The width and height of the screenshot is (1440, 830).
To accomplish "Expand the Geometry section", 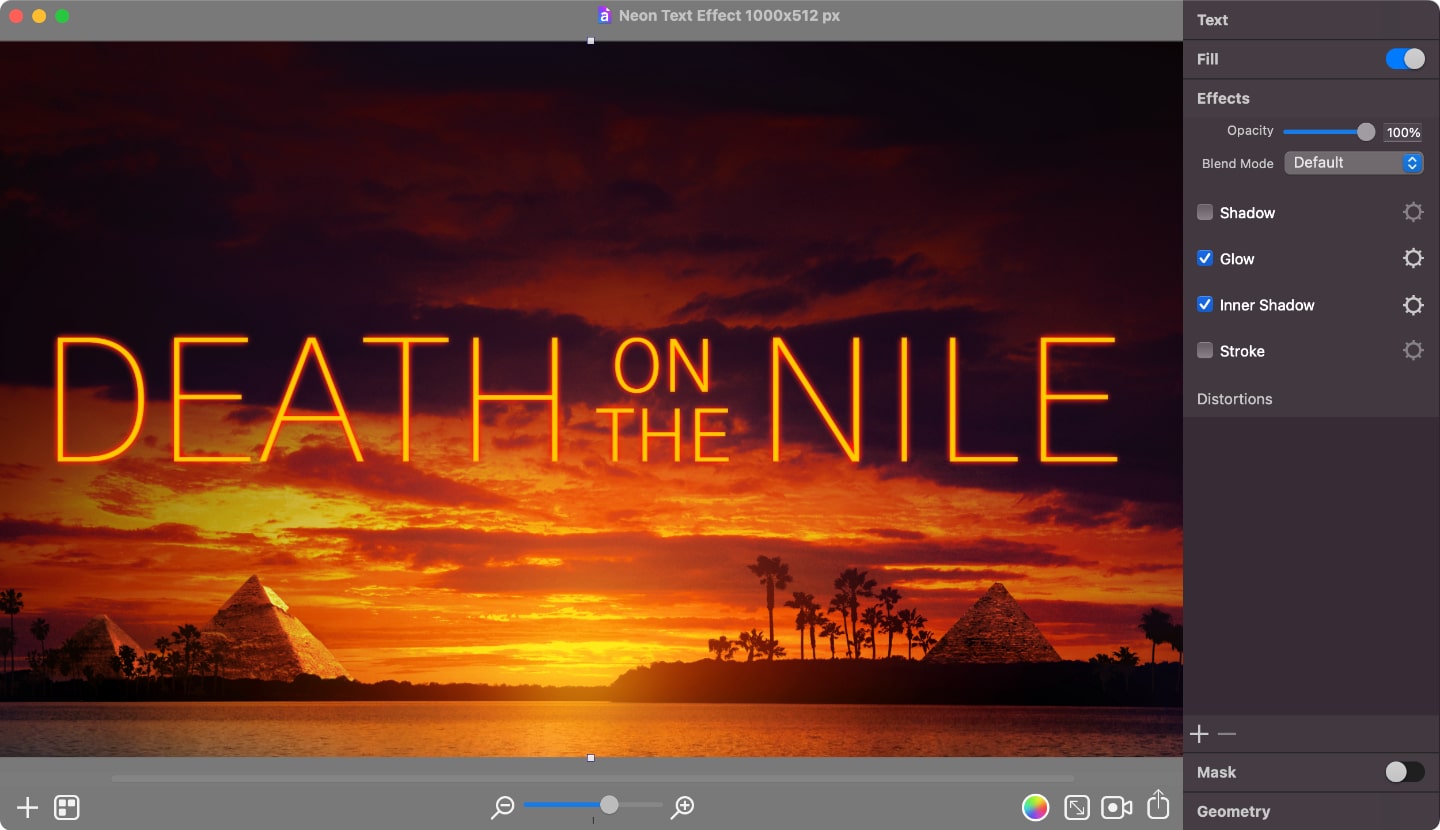I will coord(1233,811).
